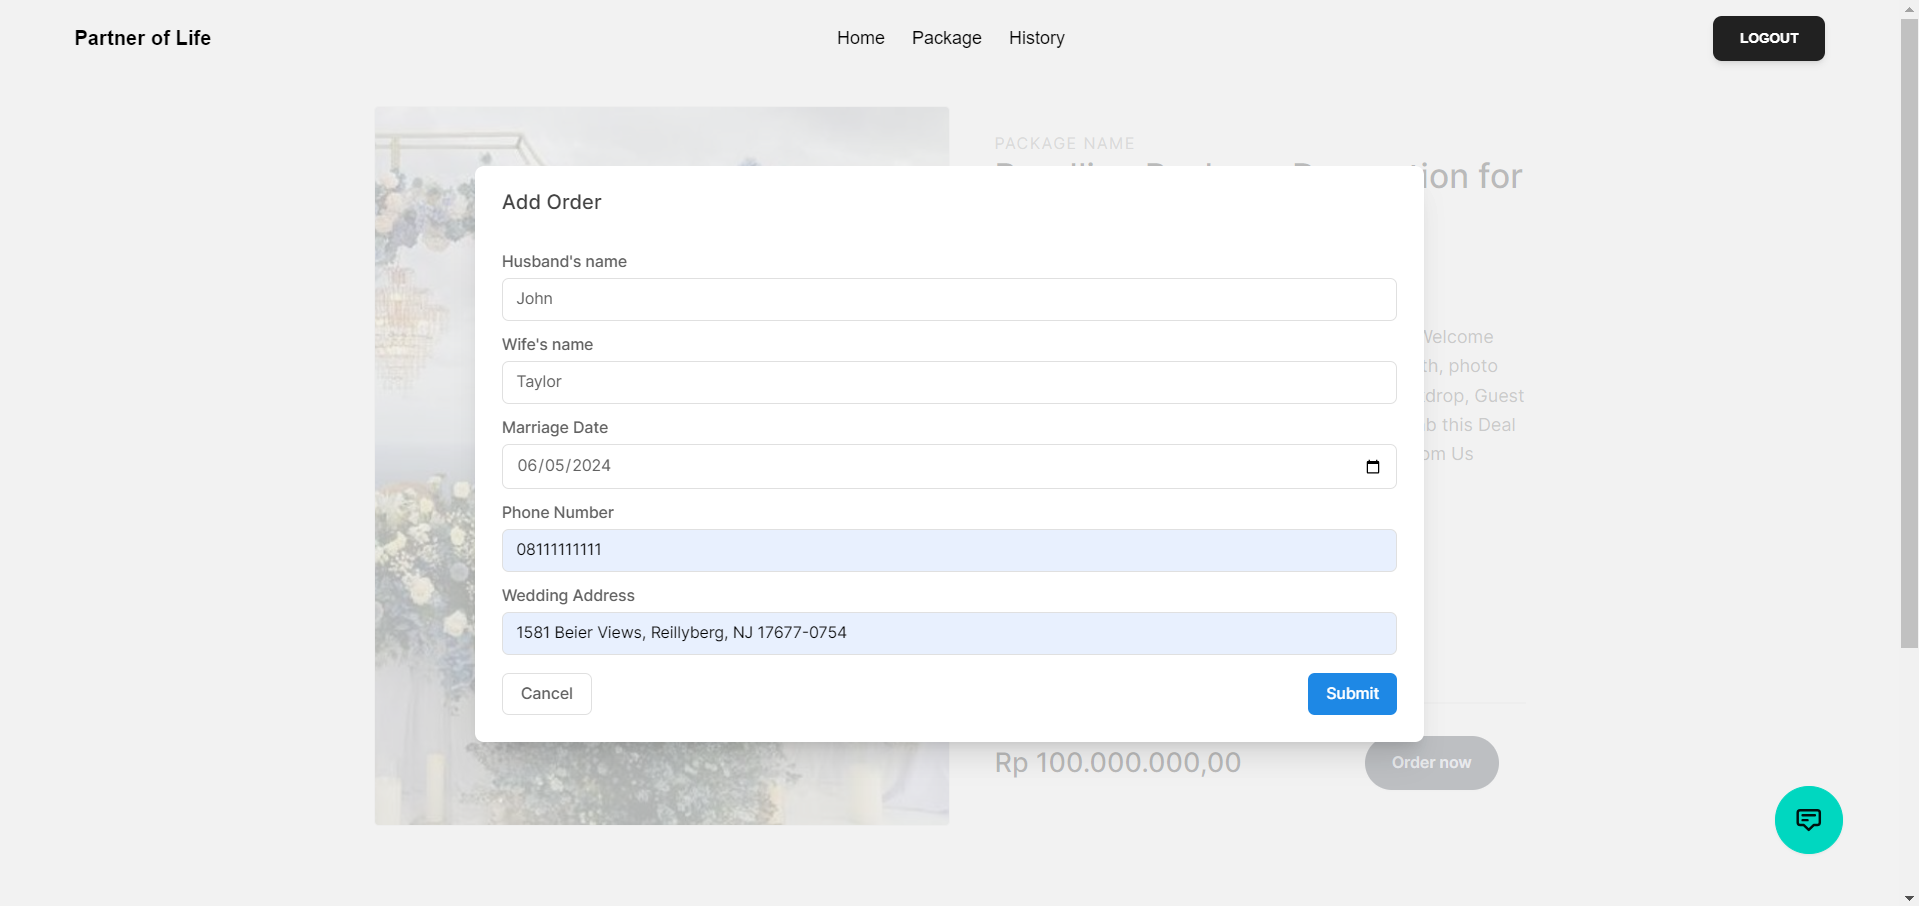This screenshot has width=1919, height=906.
Task: Click the Phone Number label
Action: point(557,512)
